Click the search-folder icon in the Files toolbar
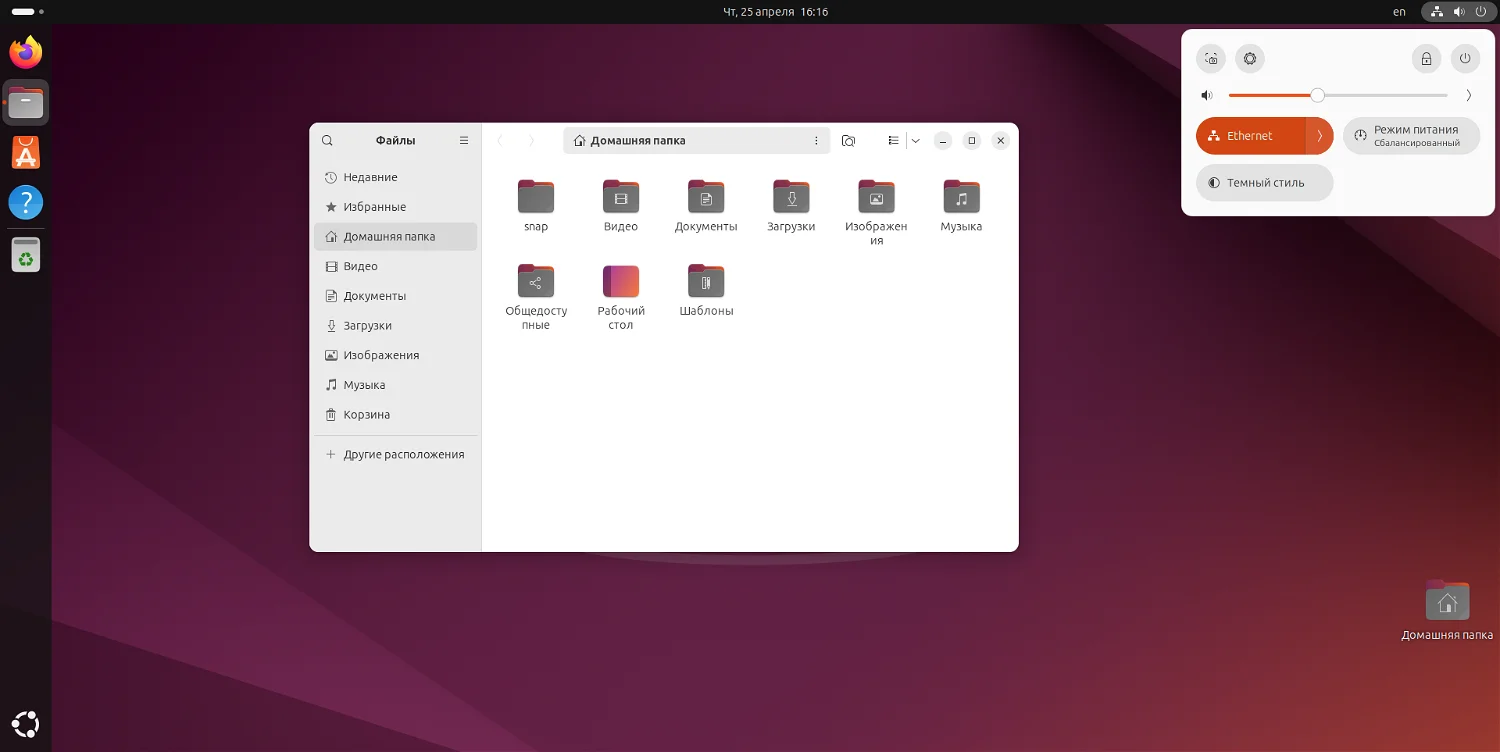 pos(848,141)
